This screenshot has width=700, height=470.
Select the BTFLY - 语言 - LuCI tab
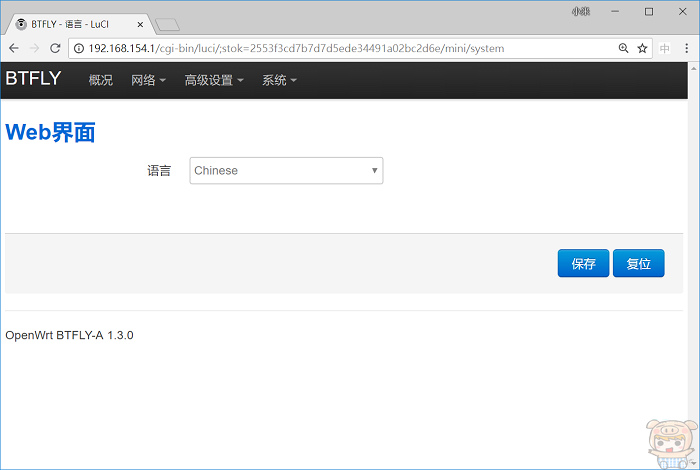coord(80,25)
